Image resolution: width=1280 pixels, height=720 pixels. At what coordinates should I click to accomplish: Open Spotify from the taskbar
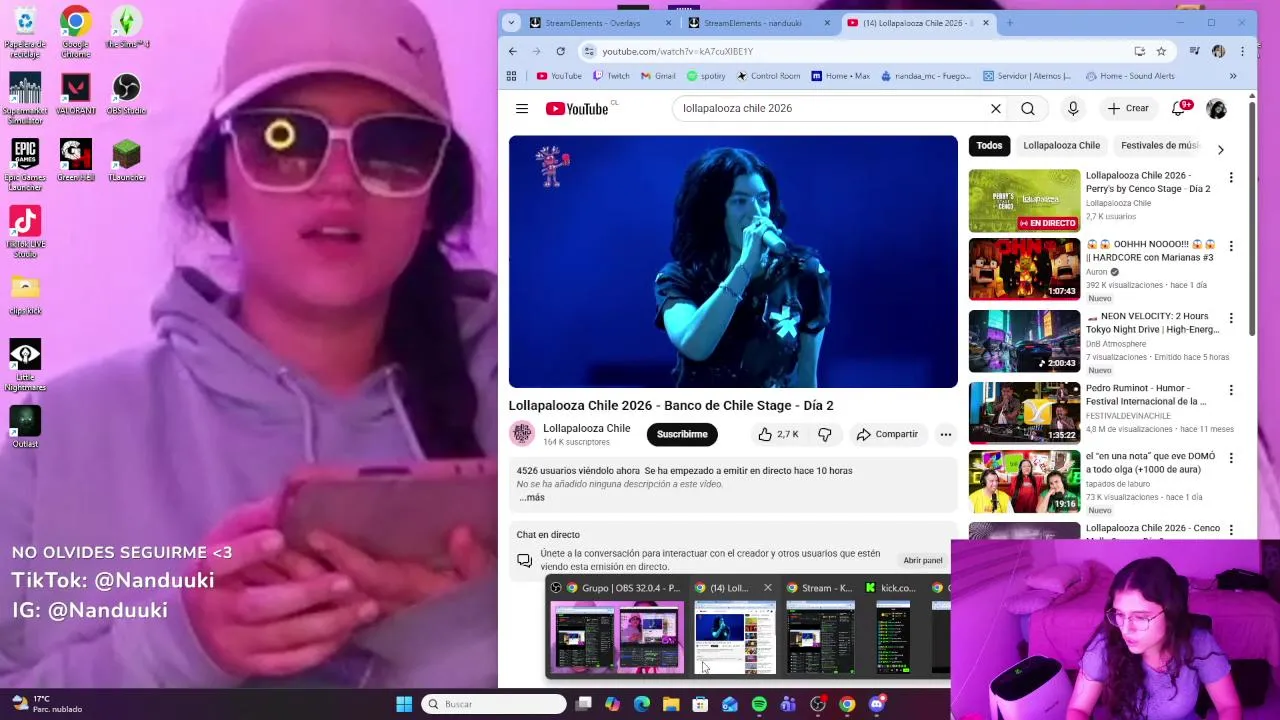point(759,704)
